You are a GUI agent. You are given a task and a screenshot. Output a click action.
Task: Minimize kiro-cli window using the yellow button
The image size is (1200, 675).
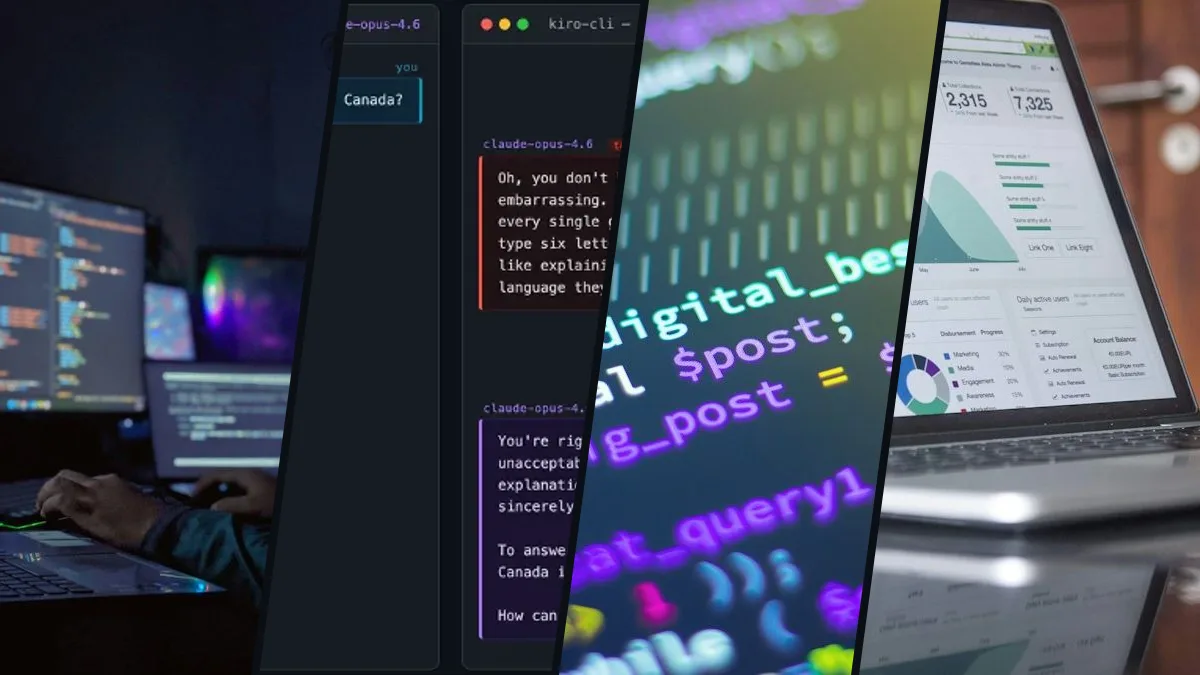tap(504, 24)
